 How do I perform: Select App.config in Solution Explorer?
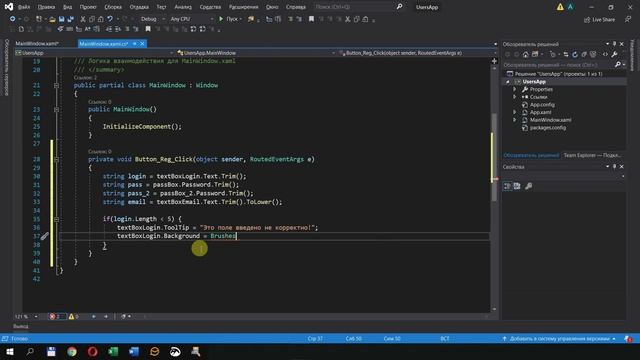[542, 105]
